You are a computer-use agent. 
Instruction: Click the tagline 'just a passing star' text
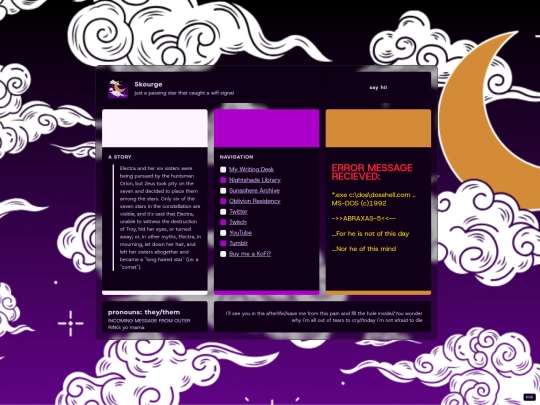click(x=184, y=93)
